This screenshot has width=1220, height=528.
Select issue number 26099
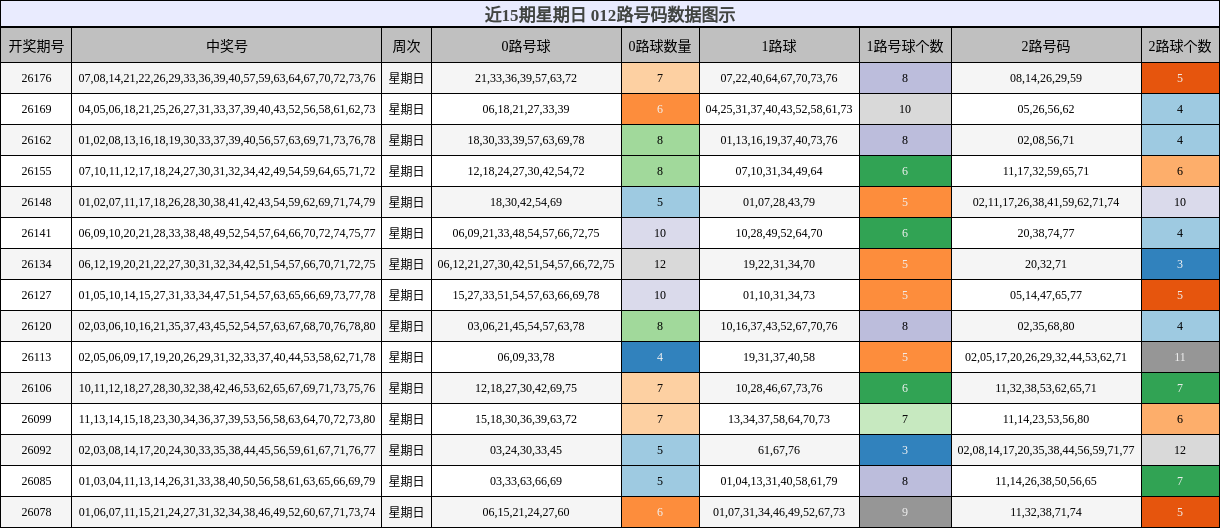36,419
